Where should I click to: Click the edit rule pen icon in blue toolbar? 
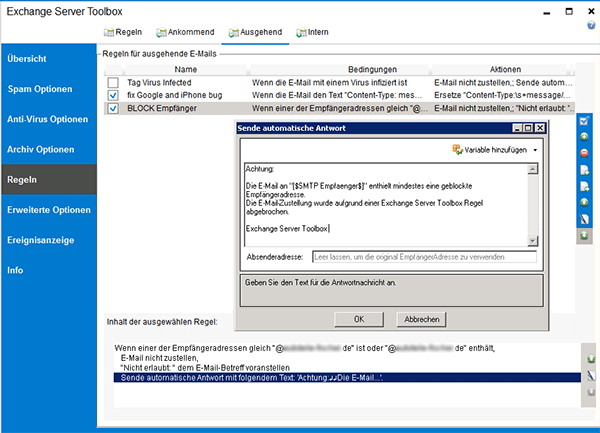tap(584, 219)
